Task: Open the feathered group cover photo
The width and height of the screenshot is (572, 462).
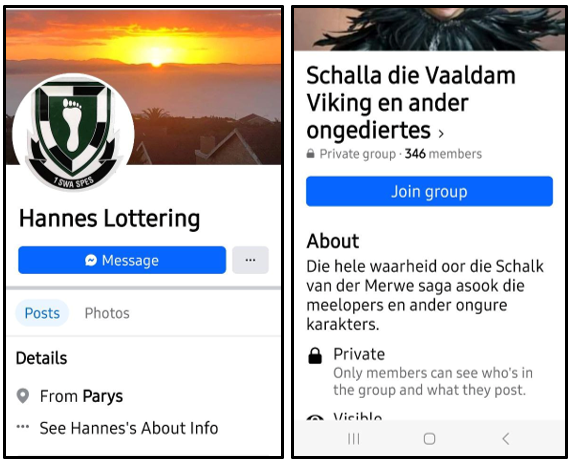Action: [429, 29]
